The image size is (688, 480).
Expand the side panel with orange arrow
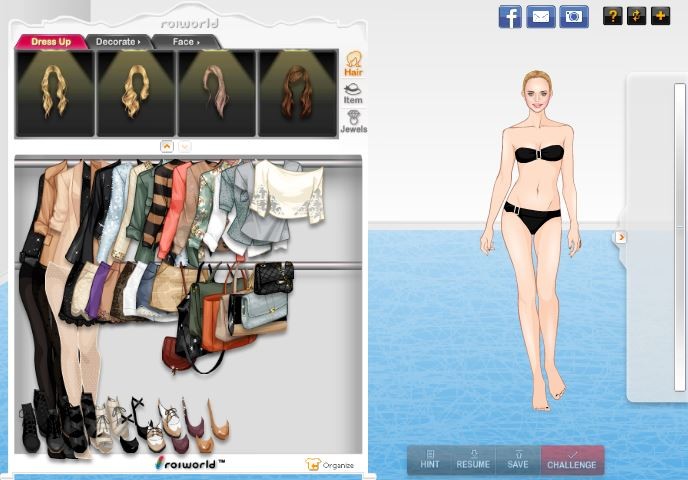(x=620, y=237)
